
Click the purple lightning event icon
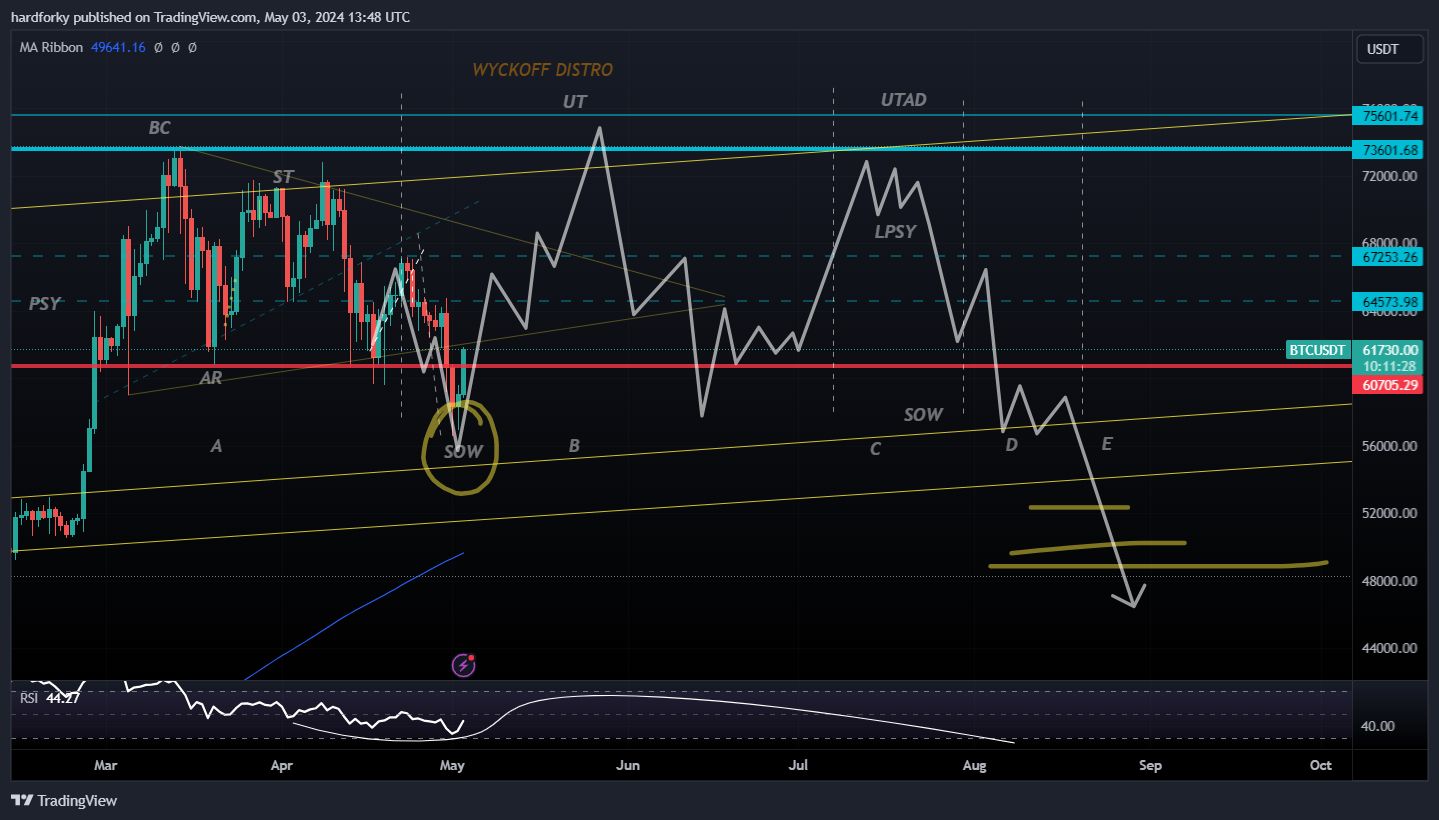pos(463,665)
